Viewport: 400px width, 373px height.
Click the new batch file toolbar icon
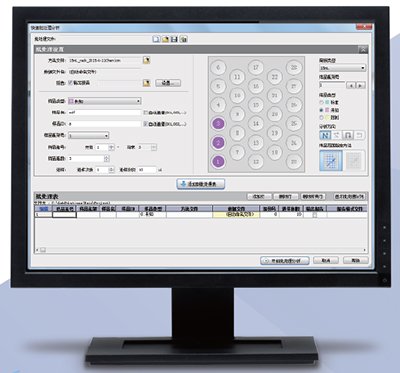pyautogui.click(x=156, y=39)
